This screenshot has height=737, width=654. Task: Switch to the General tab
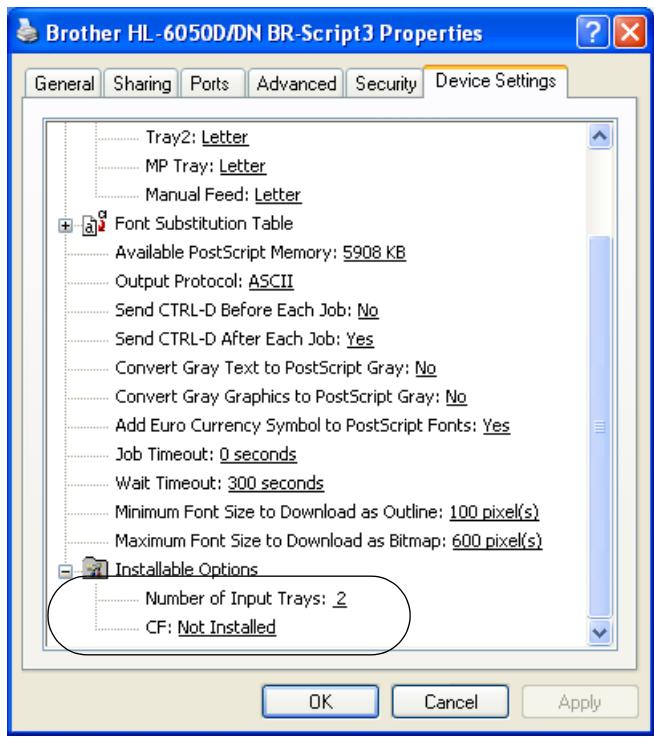pyautogui.click(x=64, y=84)
